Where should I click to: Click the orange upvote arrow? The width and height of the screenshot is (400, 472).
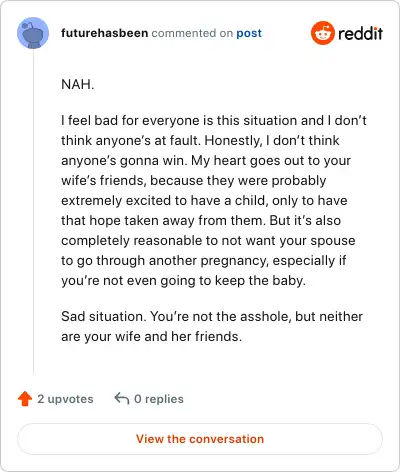[25, 399]
